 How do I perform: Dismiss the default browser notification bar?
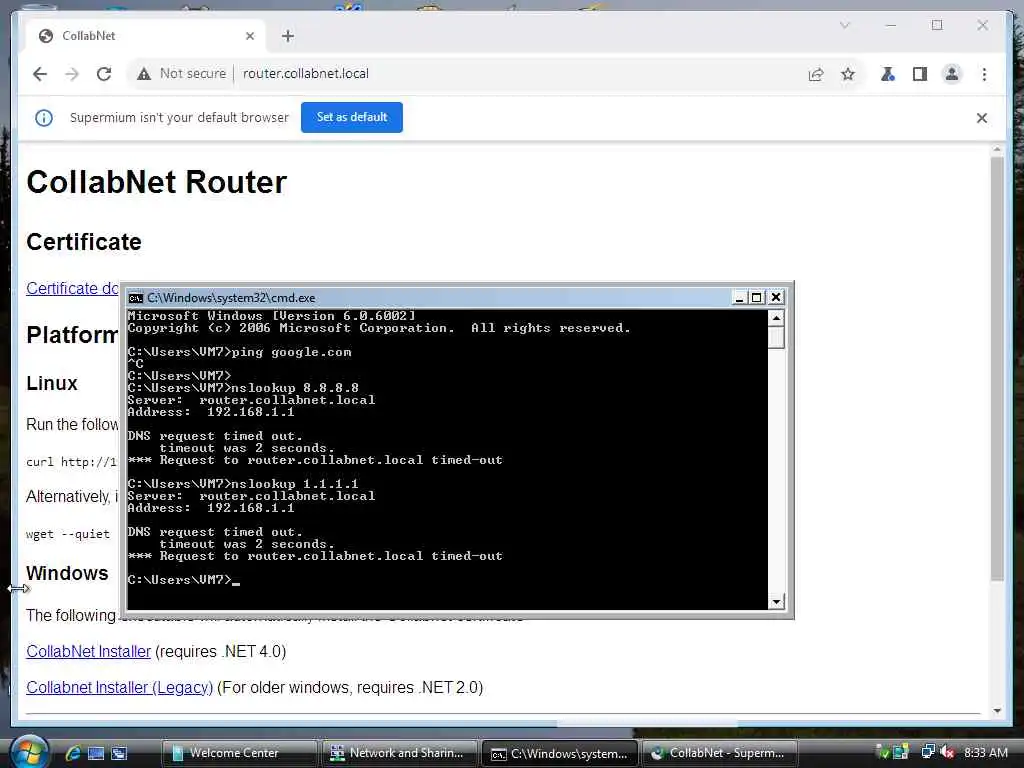coord(982,118)
